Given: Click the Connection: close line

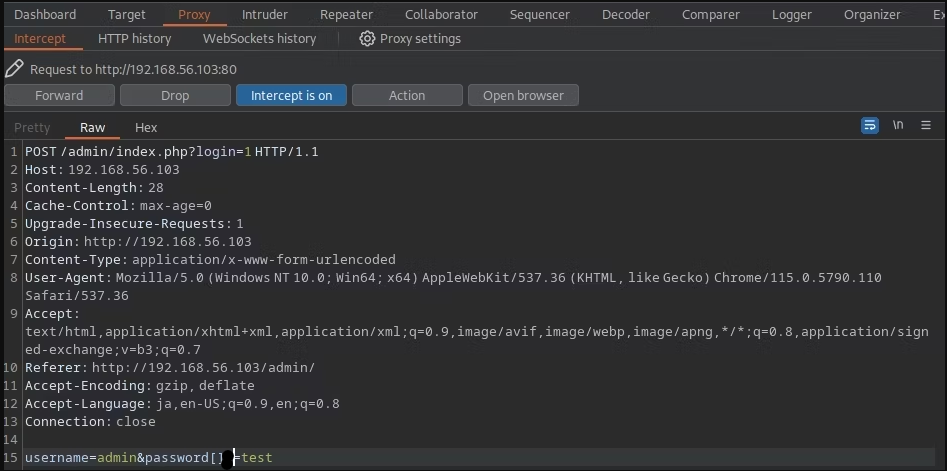Looking at the screenshot, I should click(90, 421).
